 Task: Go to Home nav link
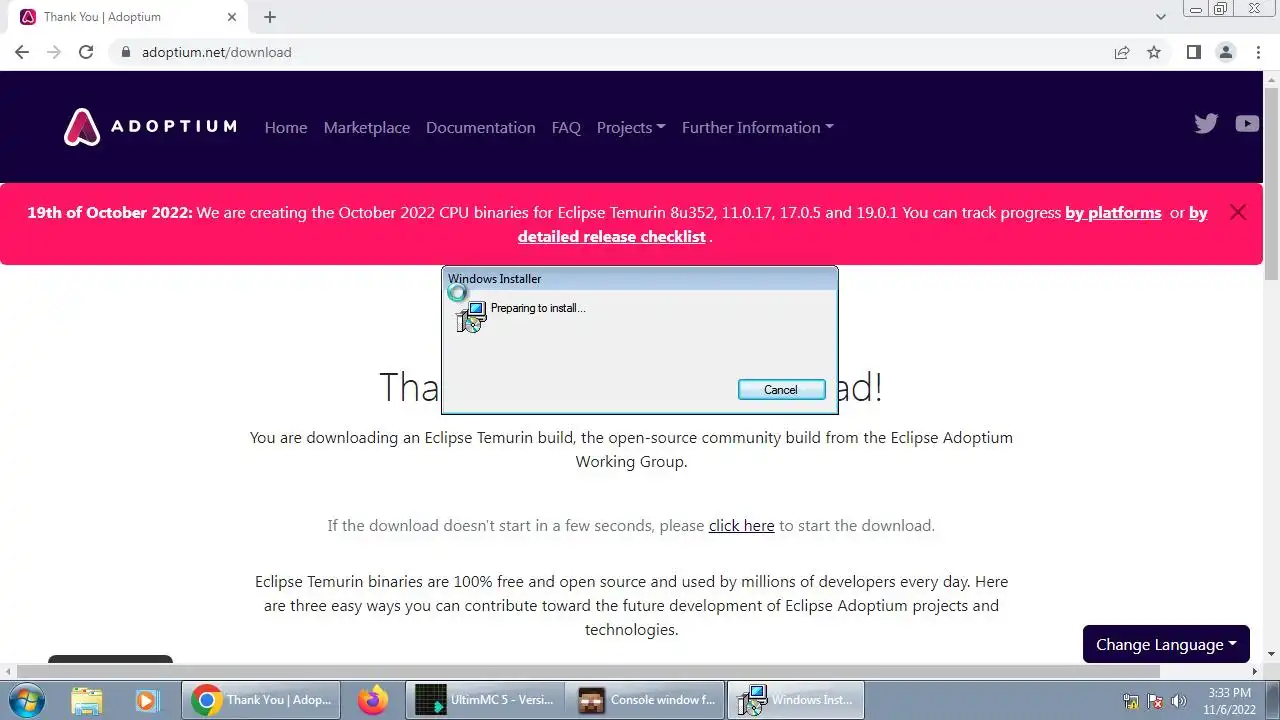click(x=286, y=127)
